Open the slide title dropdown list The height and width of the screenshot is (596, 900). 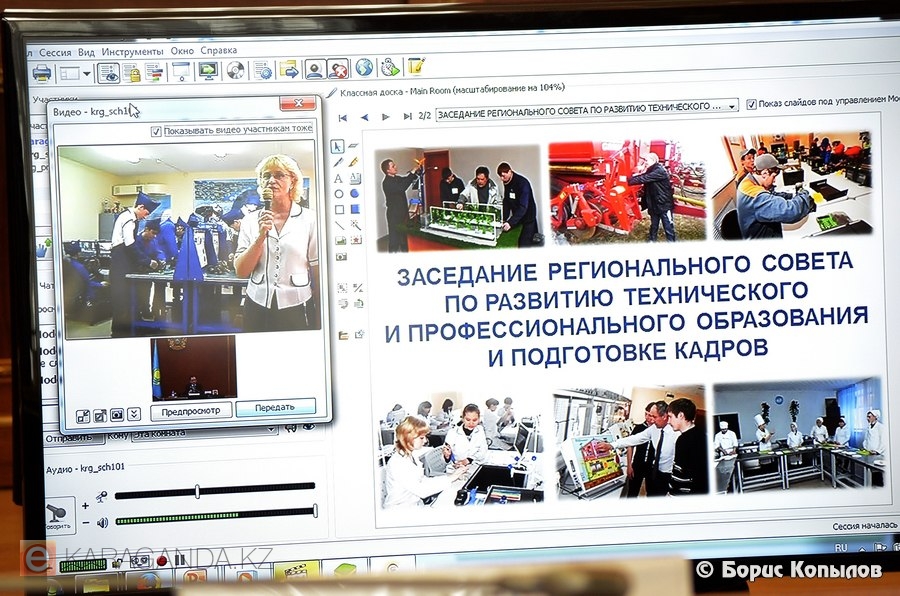click(732, 105)
